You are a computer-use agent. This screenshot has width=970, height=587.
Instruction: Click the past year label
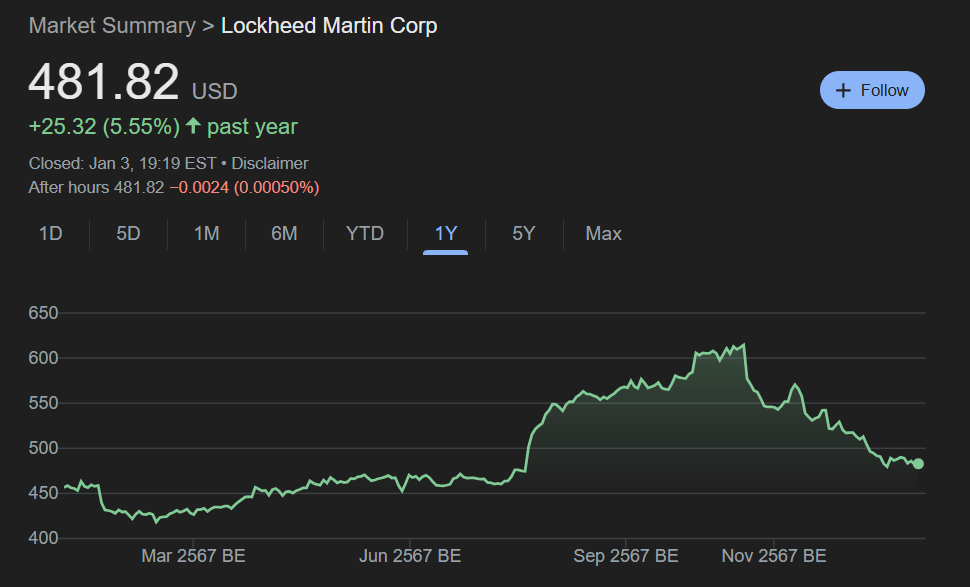coord(252,127)
